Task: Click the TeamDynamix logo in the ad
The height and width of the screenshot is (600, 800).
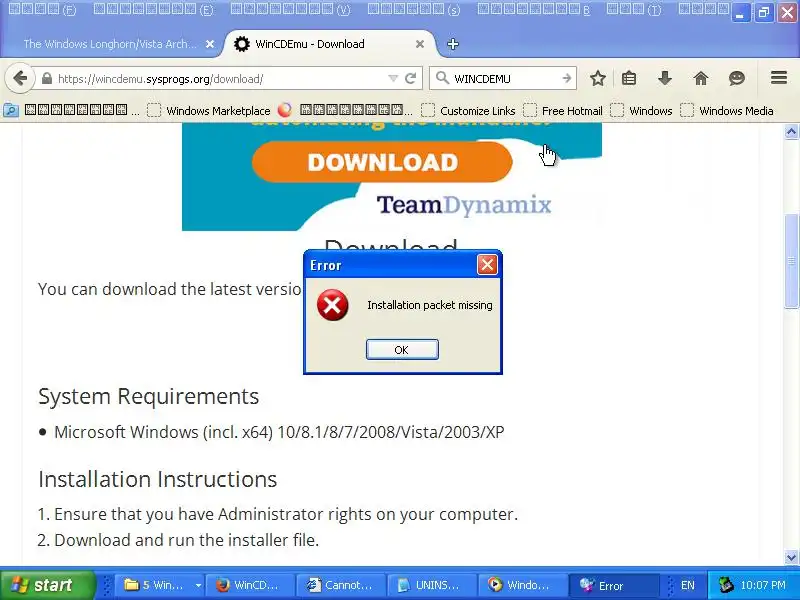Action: pos(464,205)
